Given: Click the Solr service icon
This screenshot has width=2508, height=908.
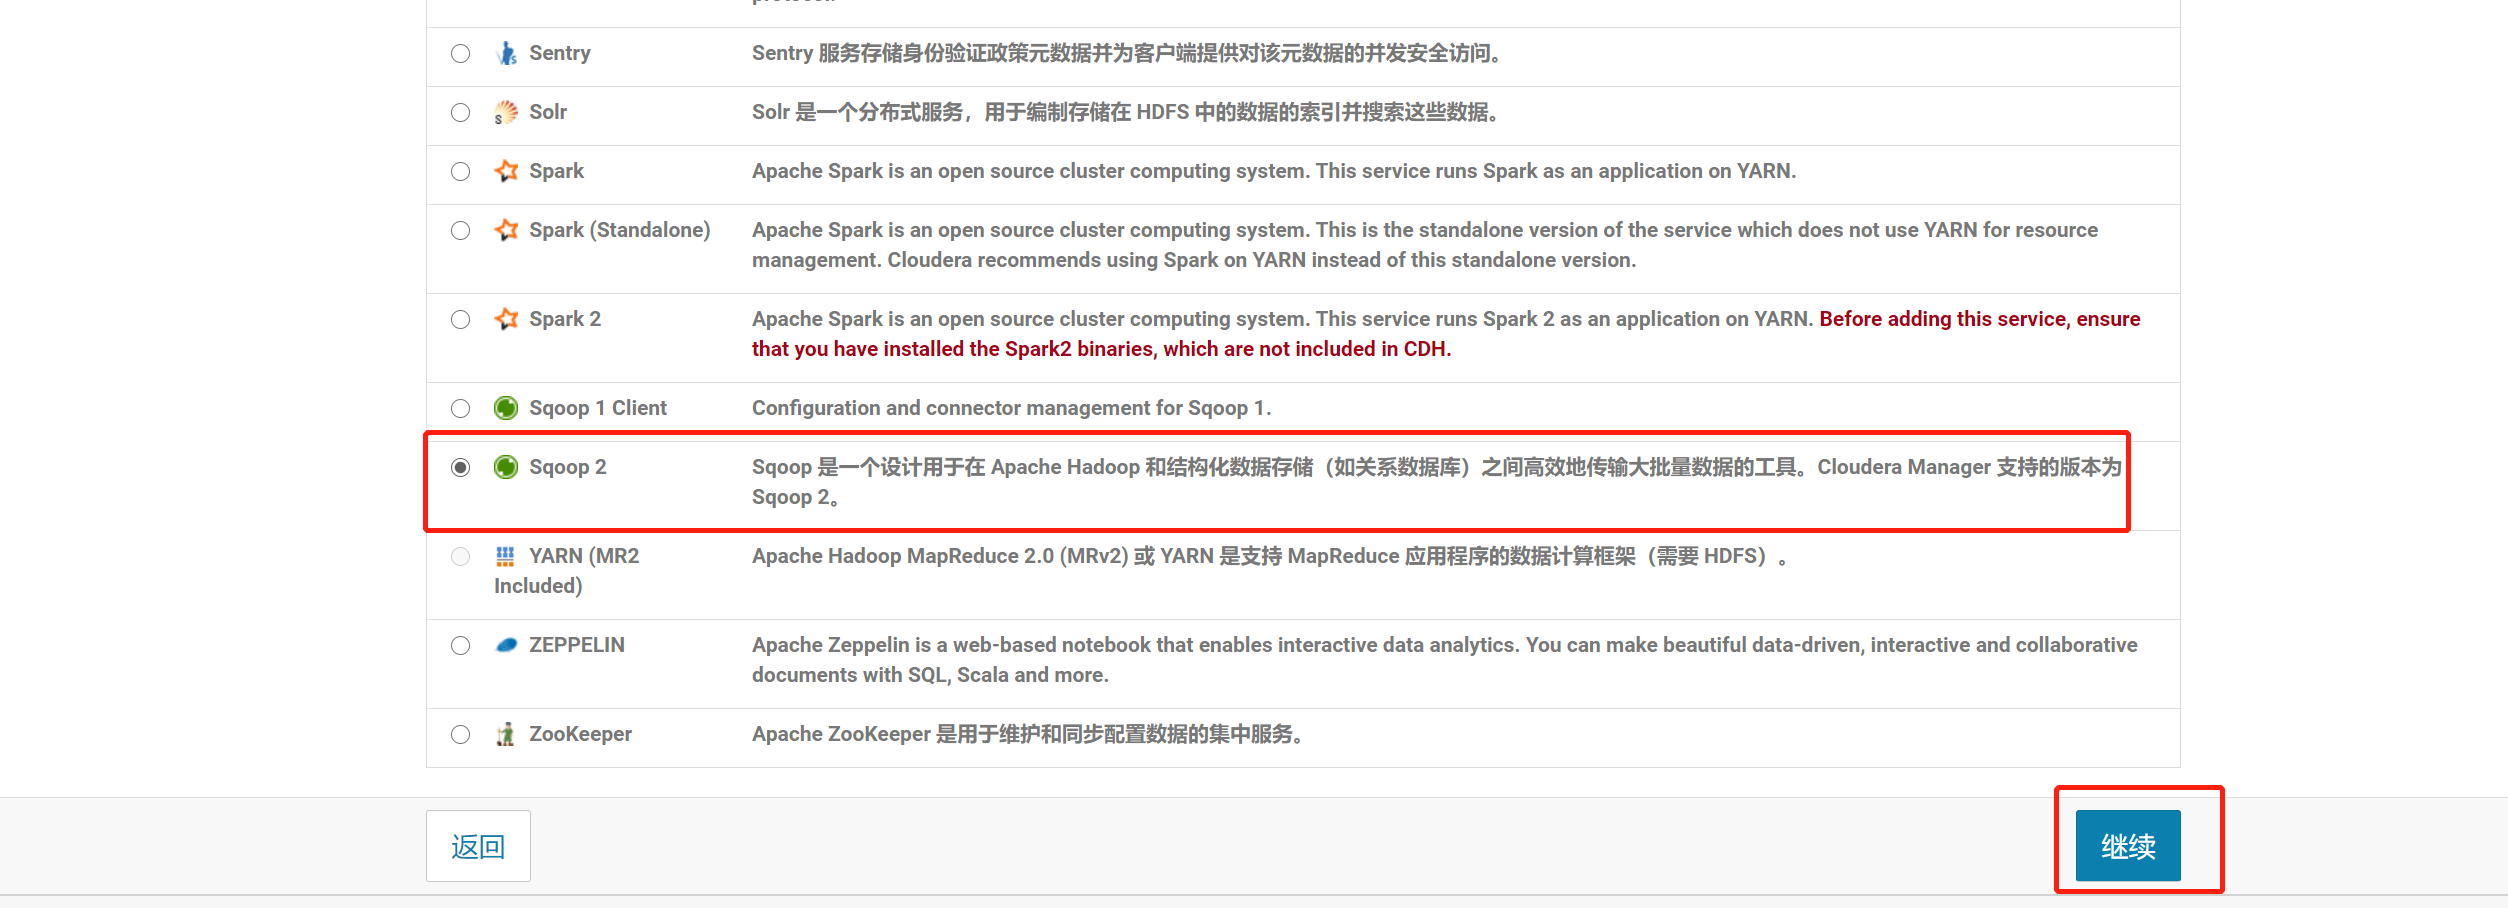Looking at the screenshot, I should click(x=507, y=113).
